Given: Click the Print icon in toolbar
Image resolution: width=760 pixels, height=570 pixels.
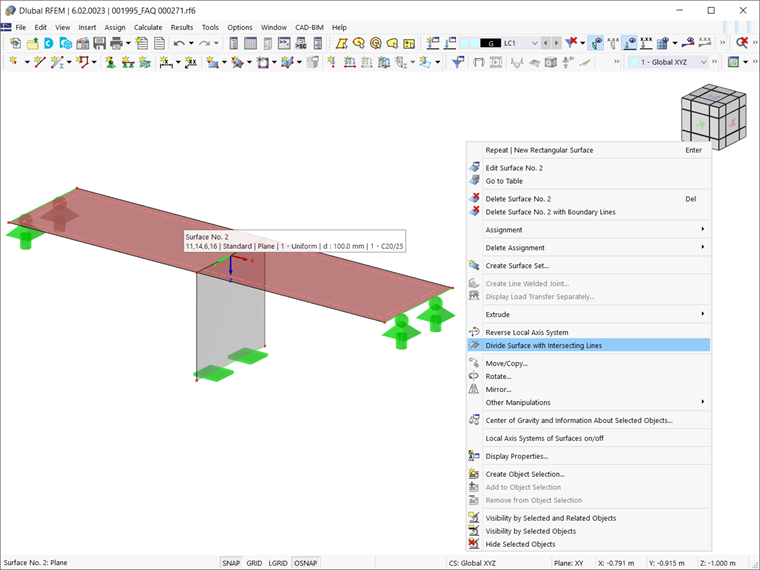Looking at the screenshot, I should pyautogui.click(x=116, y=43).
